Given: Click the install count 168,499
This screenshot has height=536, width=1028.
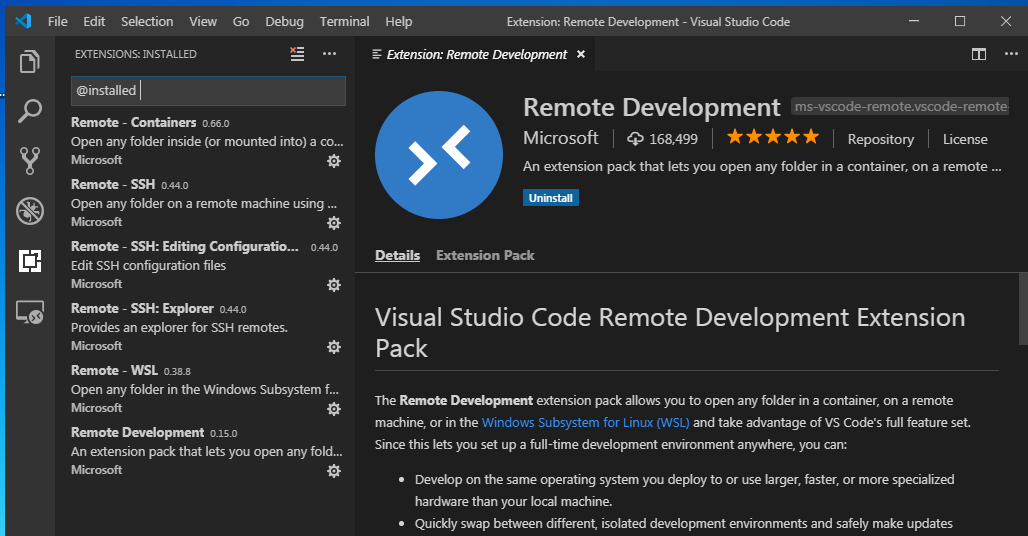Looking at the screenshot, I should [x=663, y=139].
